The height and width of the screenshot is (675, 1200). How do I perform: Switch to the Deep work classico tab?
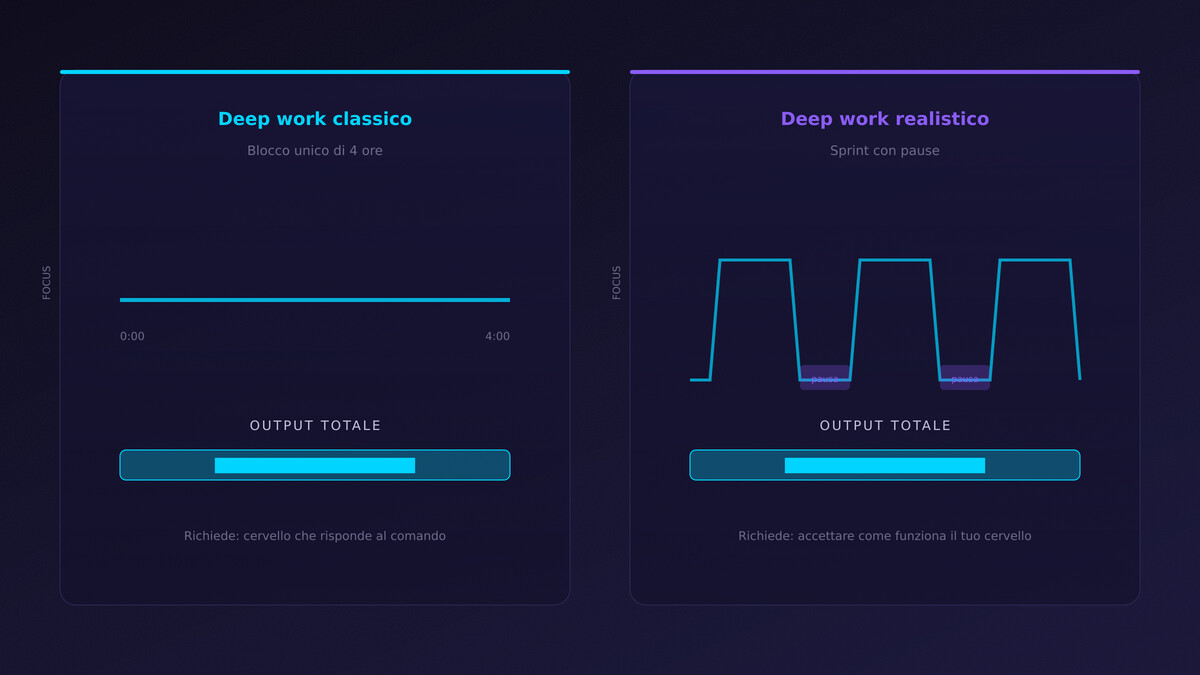pyautogui.click(x=315, y=118)
